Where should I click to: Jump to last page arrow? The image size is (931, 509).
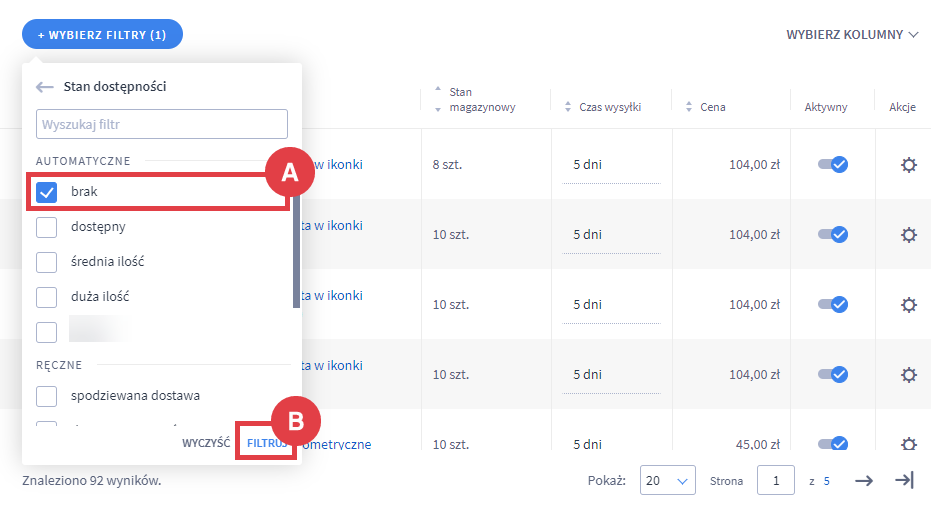(x=904, y=481)
